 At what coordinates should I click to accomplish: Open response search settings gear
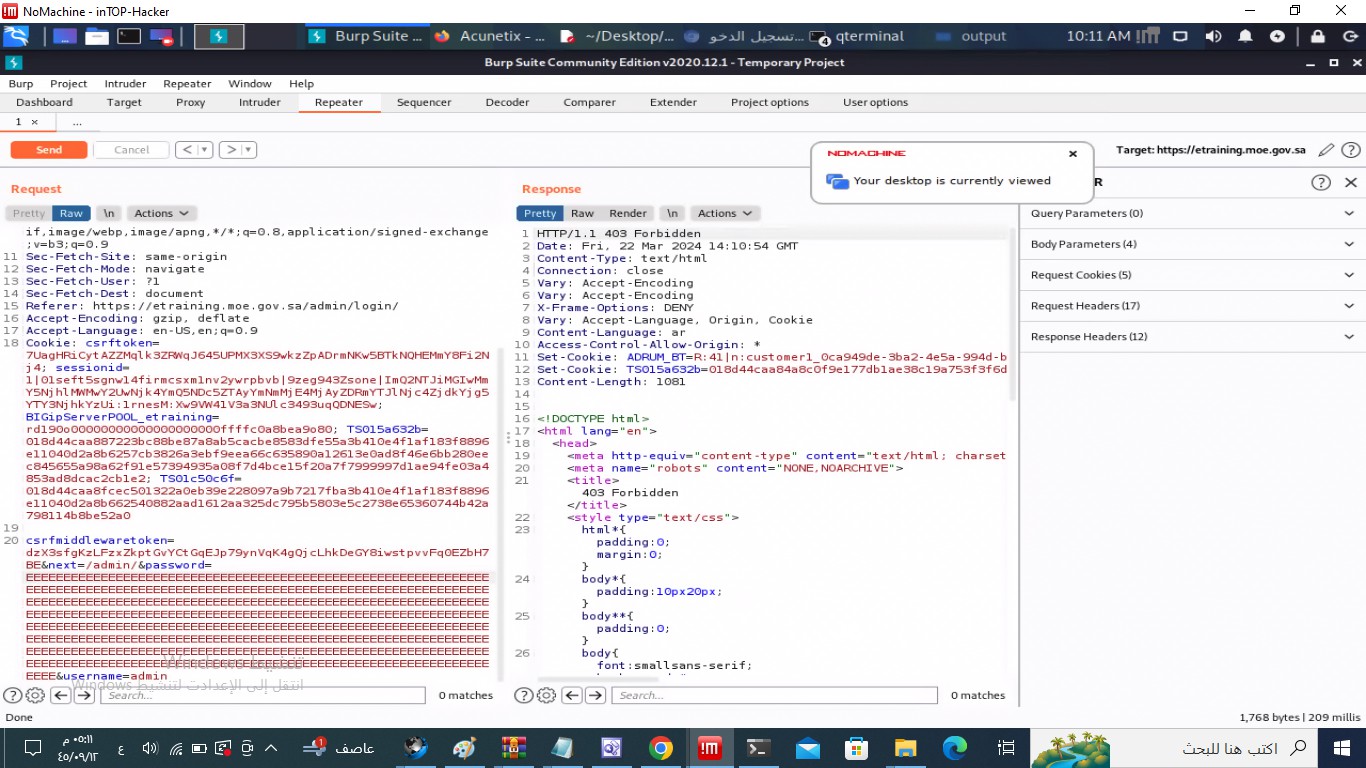coord(546,695)
